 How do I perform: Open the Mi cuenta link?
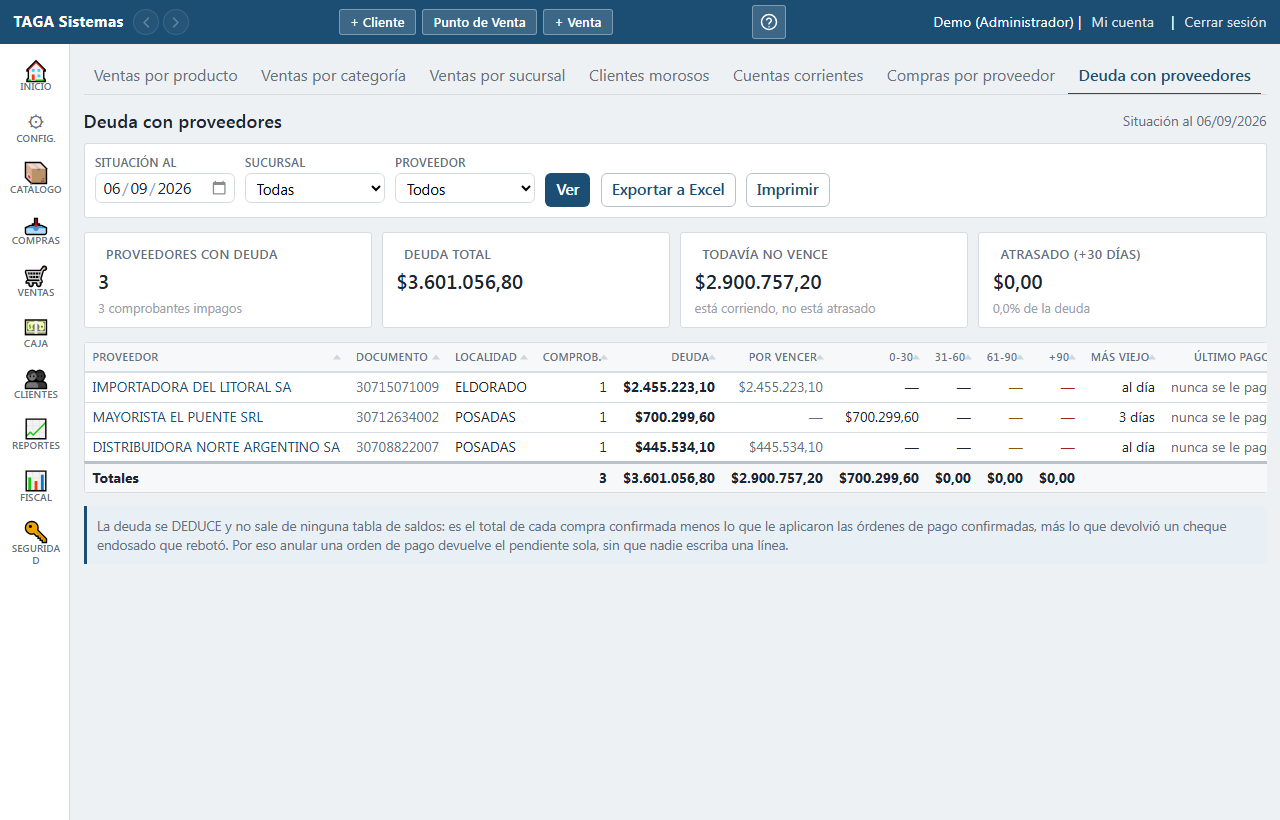click(1122, 22)
